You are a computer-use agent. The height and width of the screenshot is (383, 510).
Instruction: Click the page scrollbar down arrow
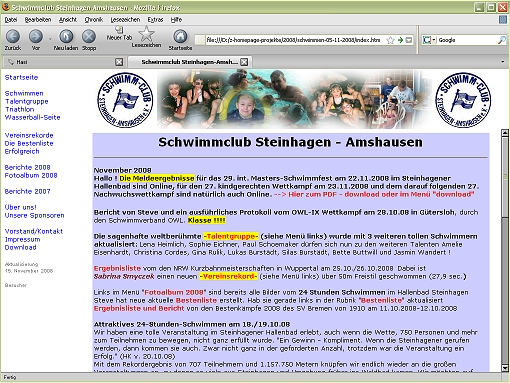click(505, 368)
